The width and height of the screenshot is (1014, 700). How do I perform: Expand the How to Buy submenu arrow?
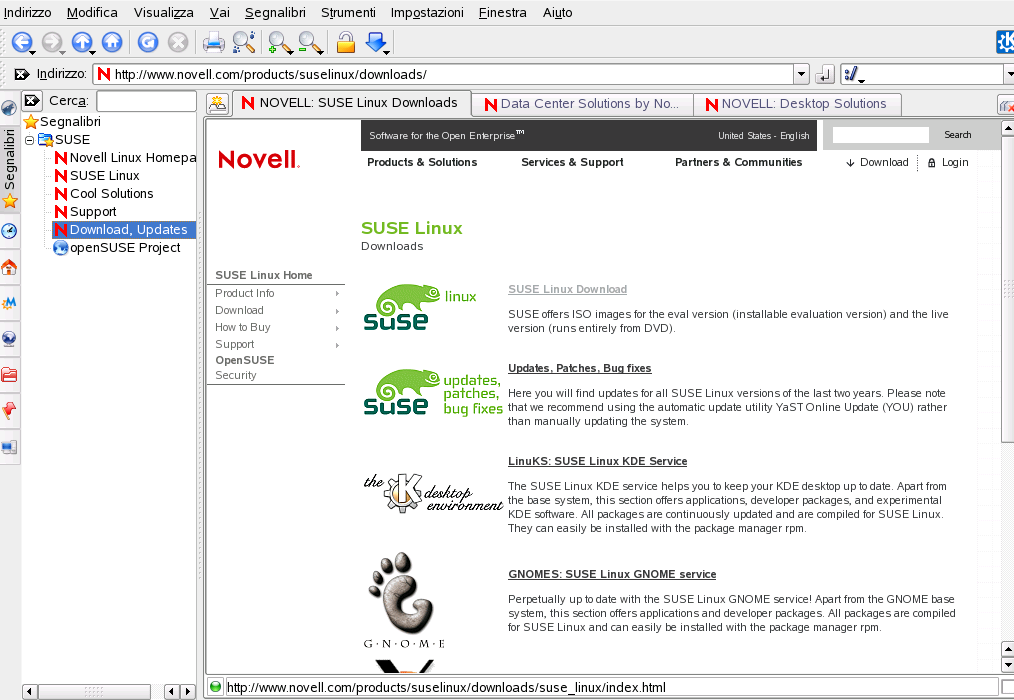[338, 328]
